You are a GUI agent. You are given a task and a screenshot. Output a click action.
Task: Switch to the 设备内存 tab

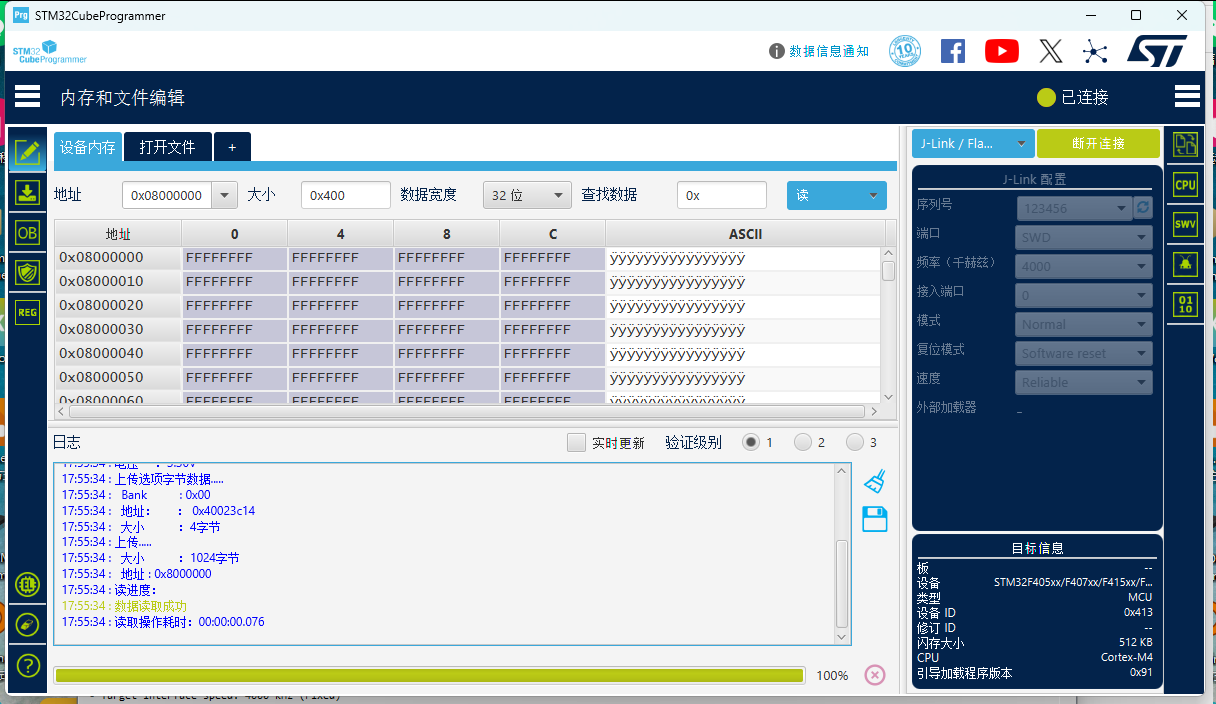(x=88, y=147)
